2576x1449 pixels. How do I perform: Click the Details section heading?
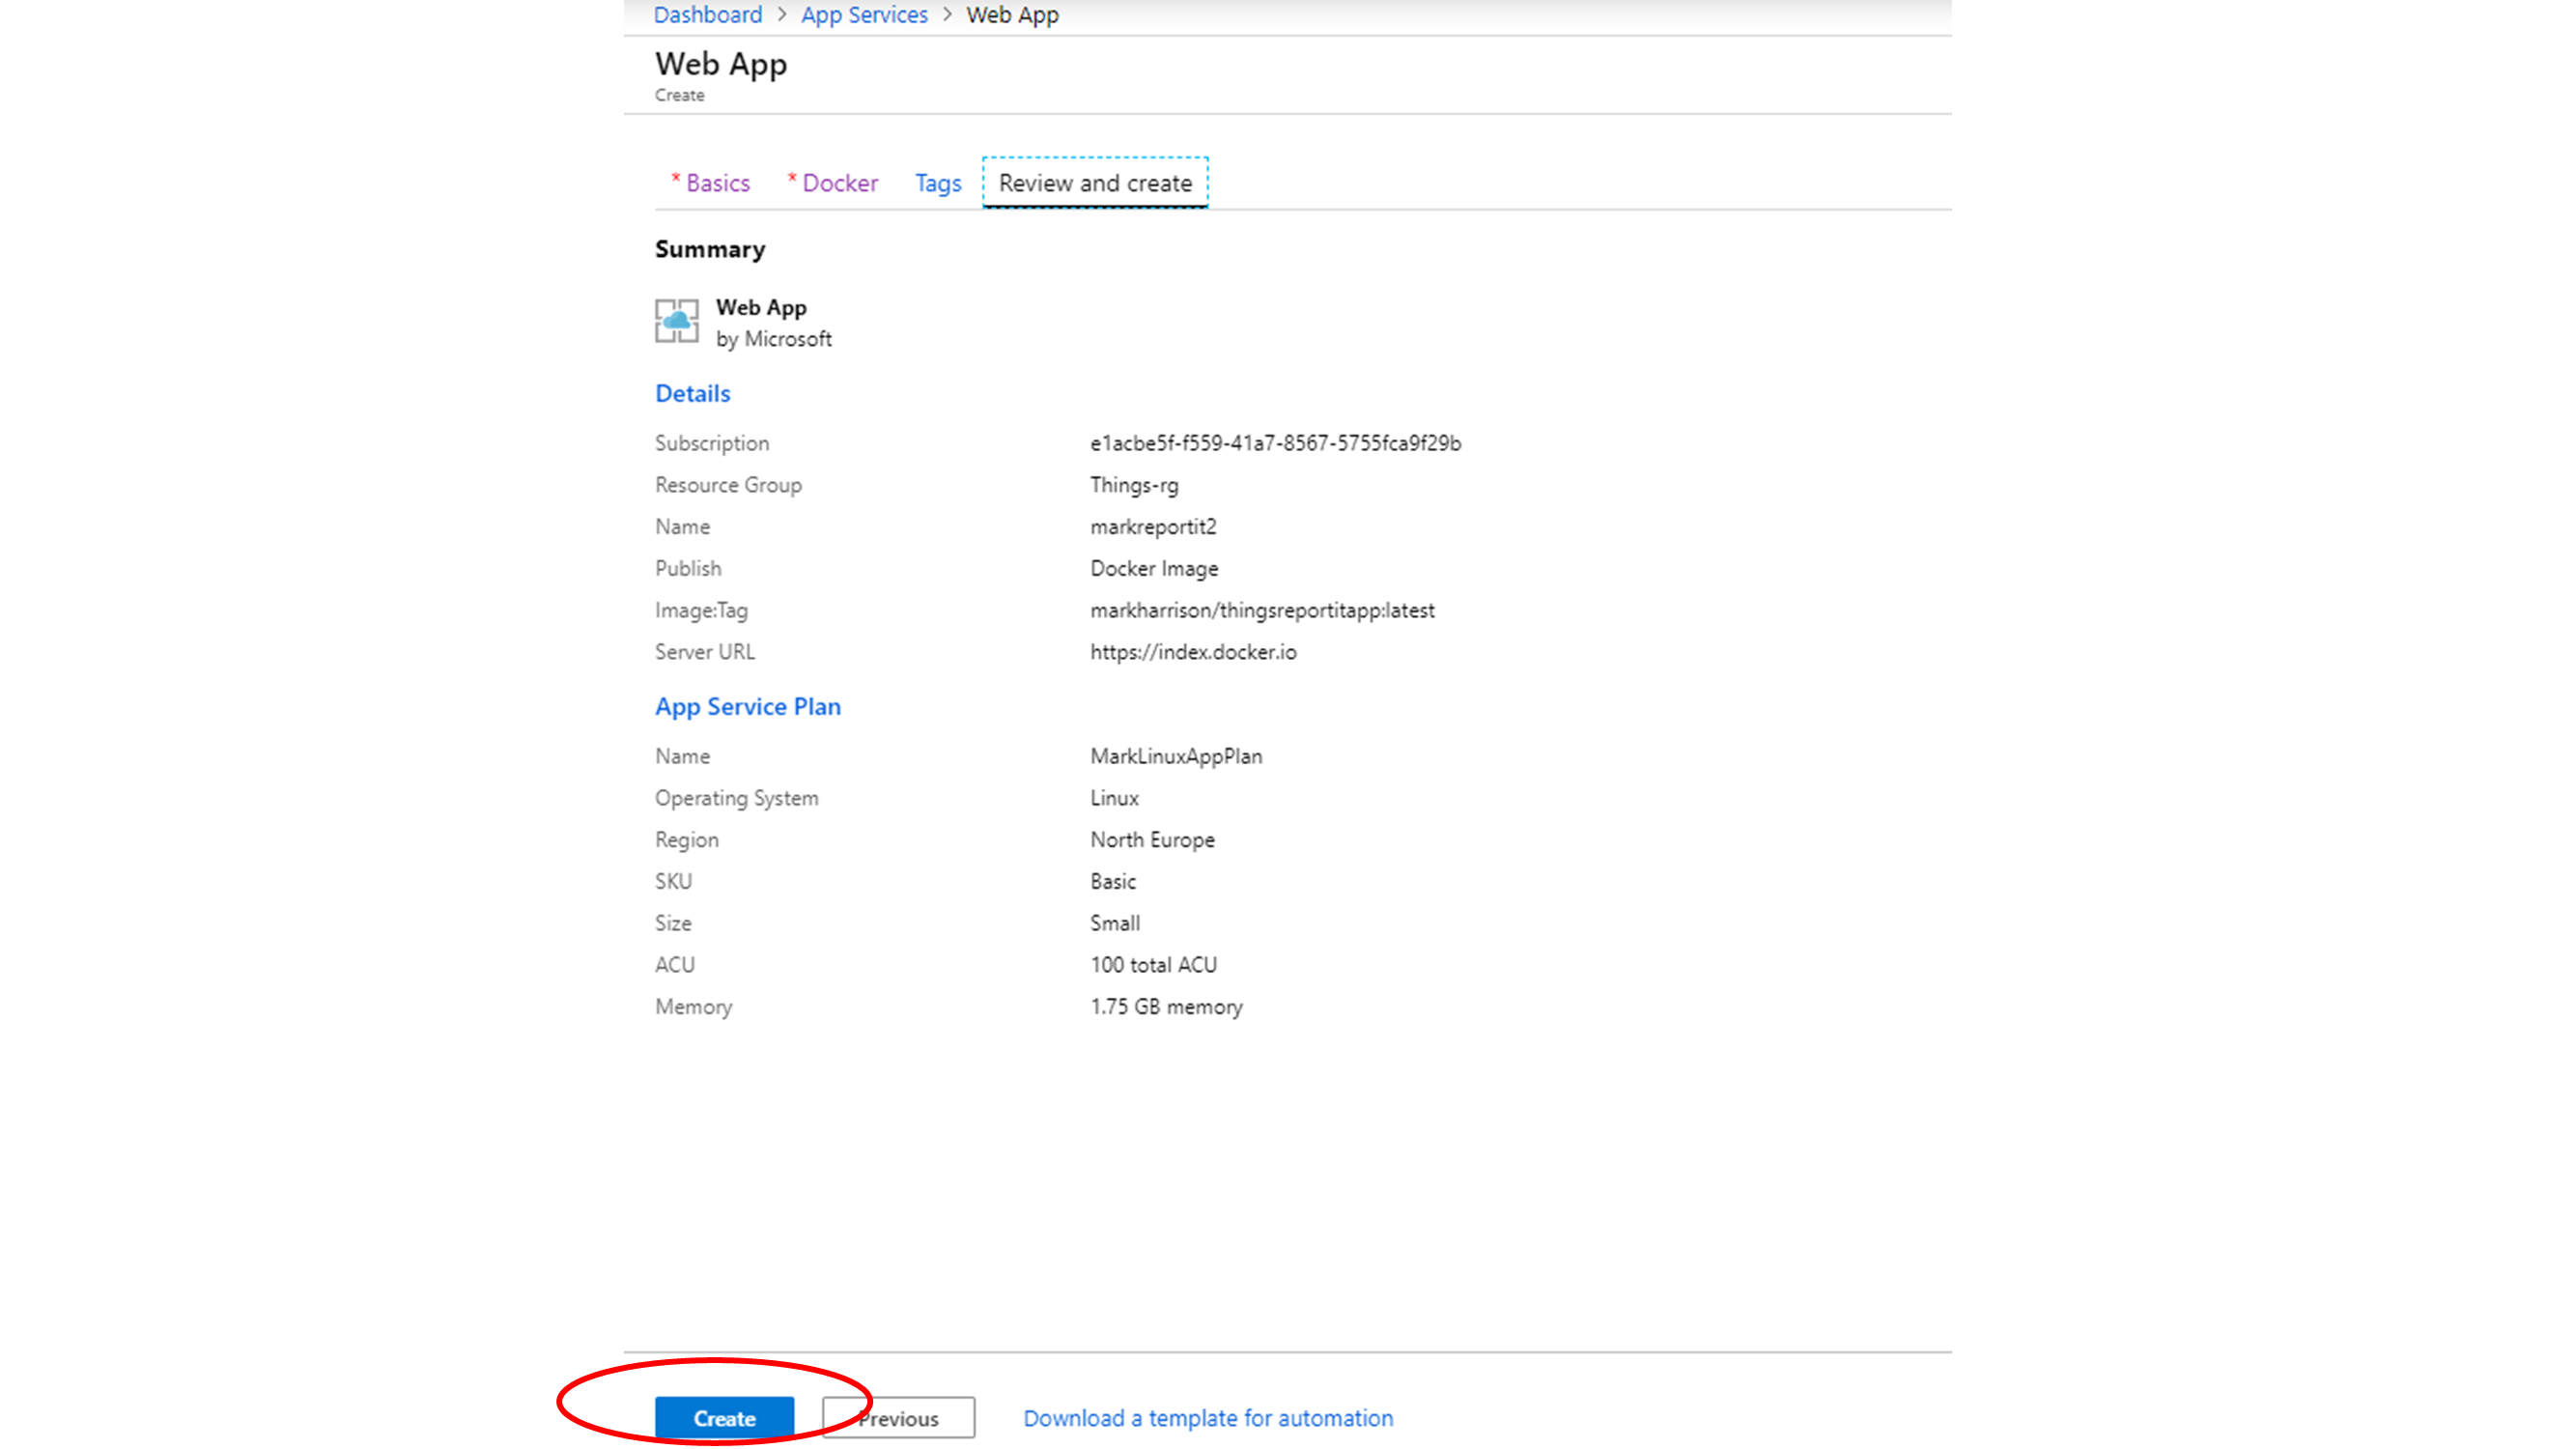tap(692, 393)
